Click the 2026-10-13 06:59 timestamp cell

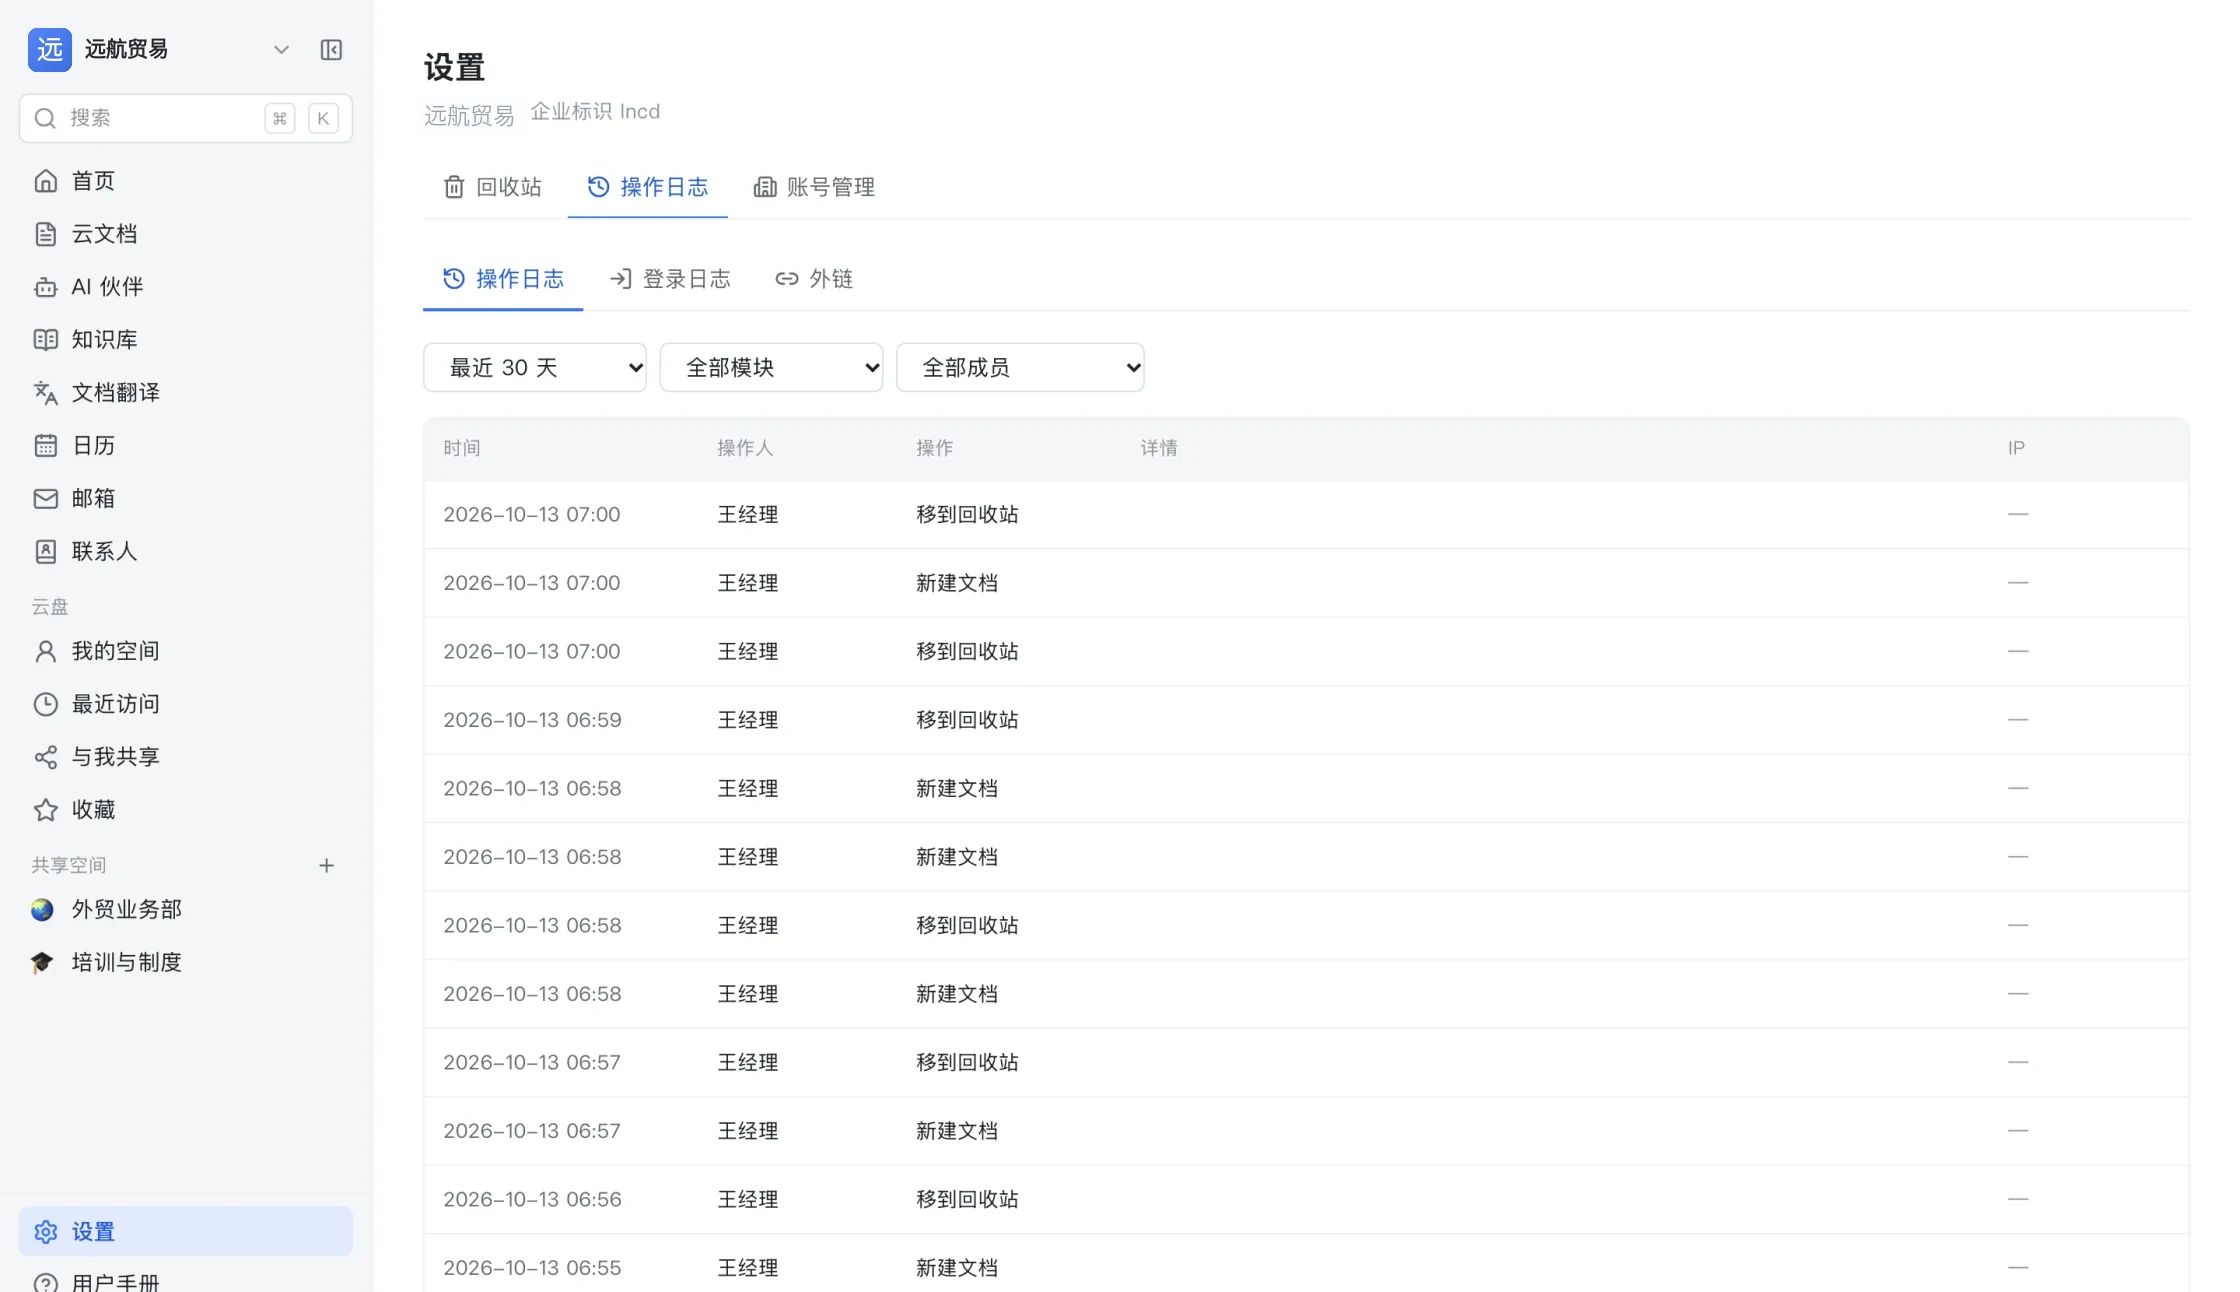[x=532, y=720]
